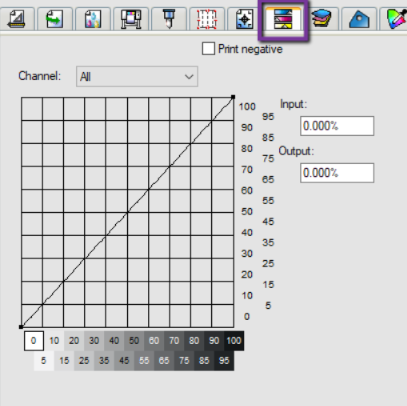Click the 0 label on the vertical axis
The width and height of the screenshot is (407, 406).
click(x=247, y=317)
